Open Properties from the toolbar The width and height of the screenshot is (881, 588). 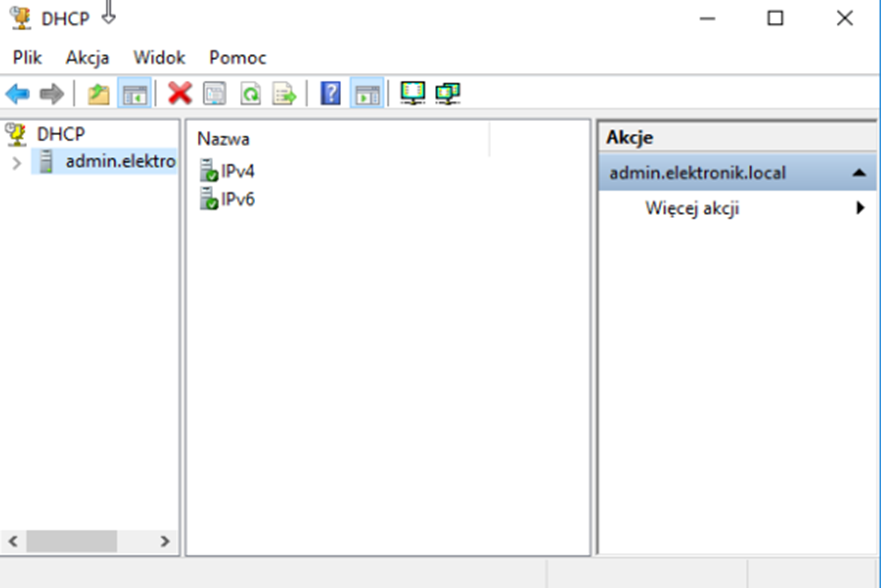214,94
